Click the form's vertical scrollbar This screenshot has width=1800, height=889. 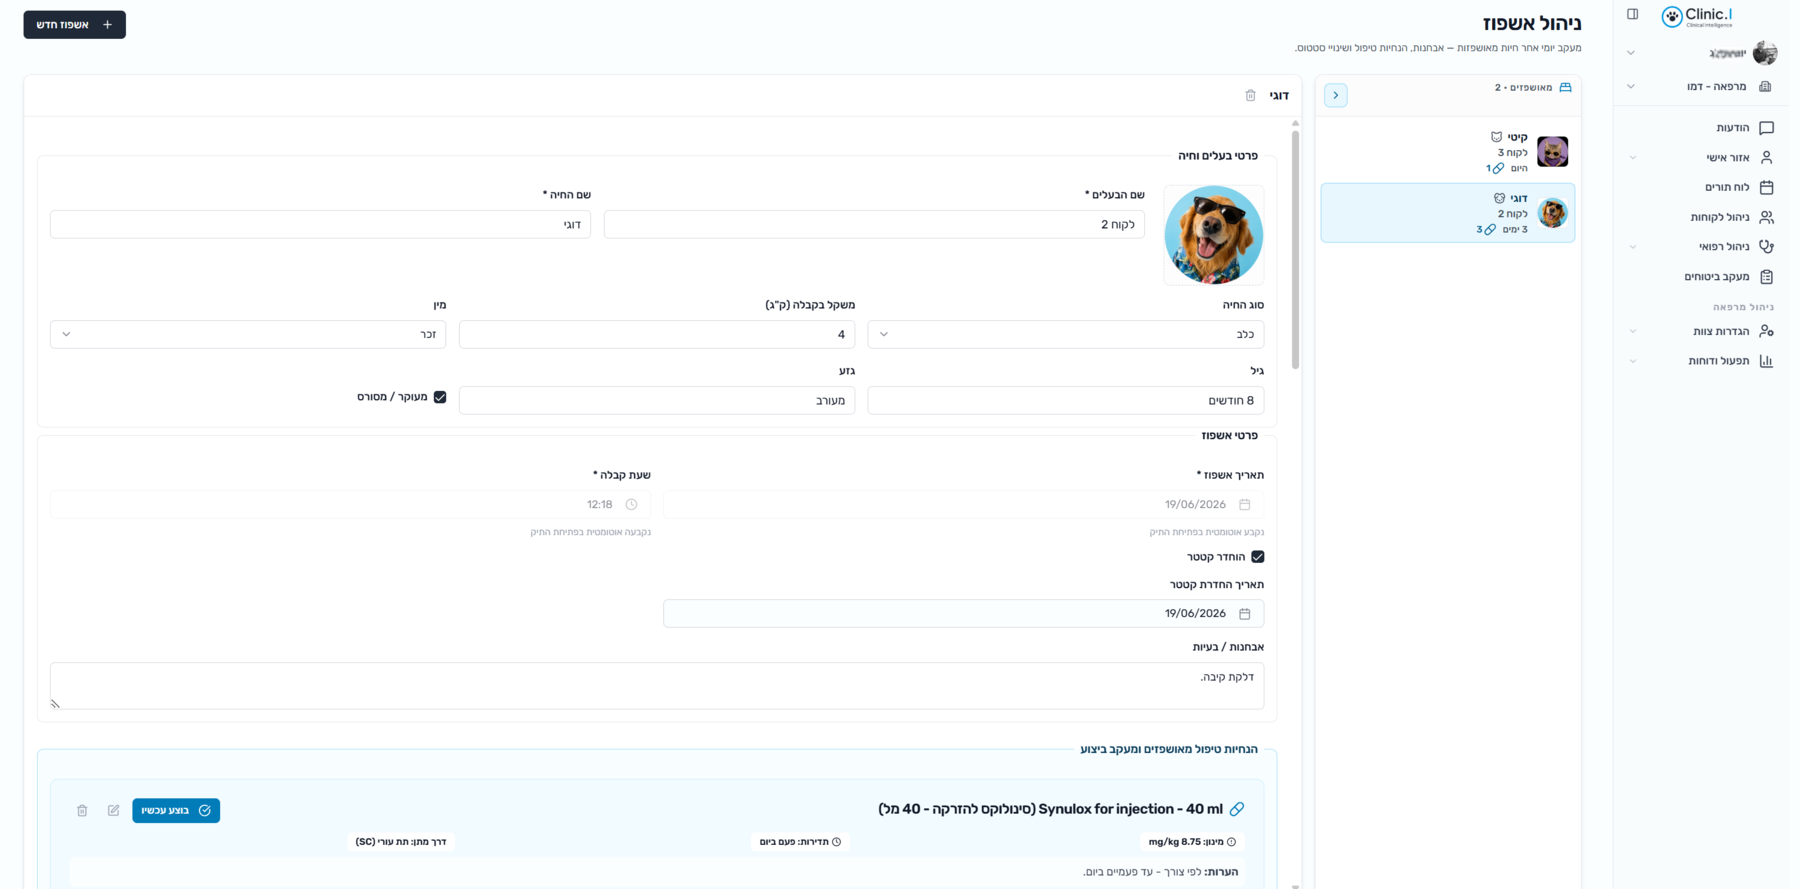point(1296,250)
